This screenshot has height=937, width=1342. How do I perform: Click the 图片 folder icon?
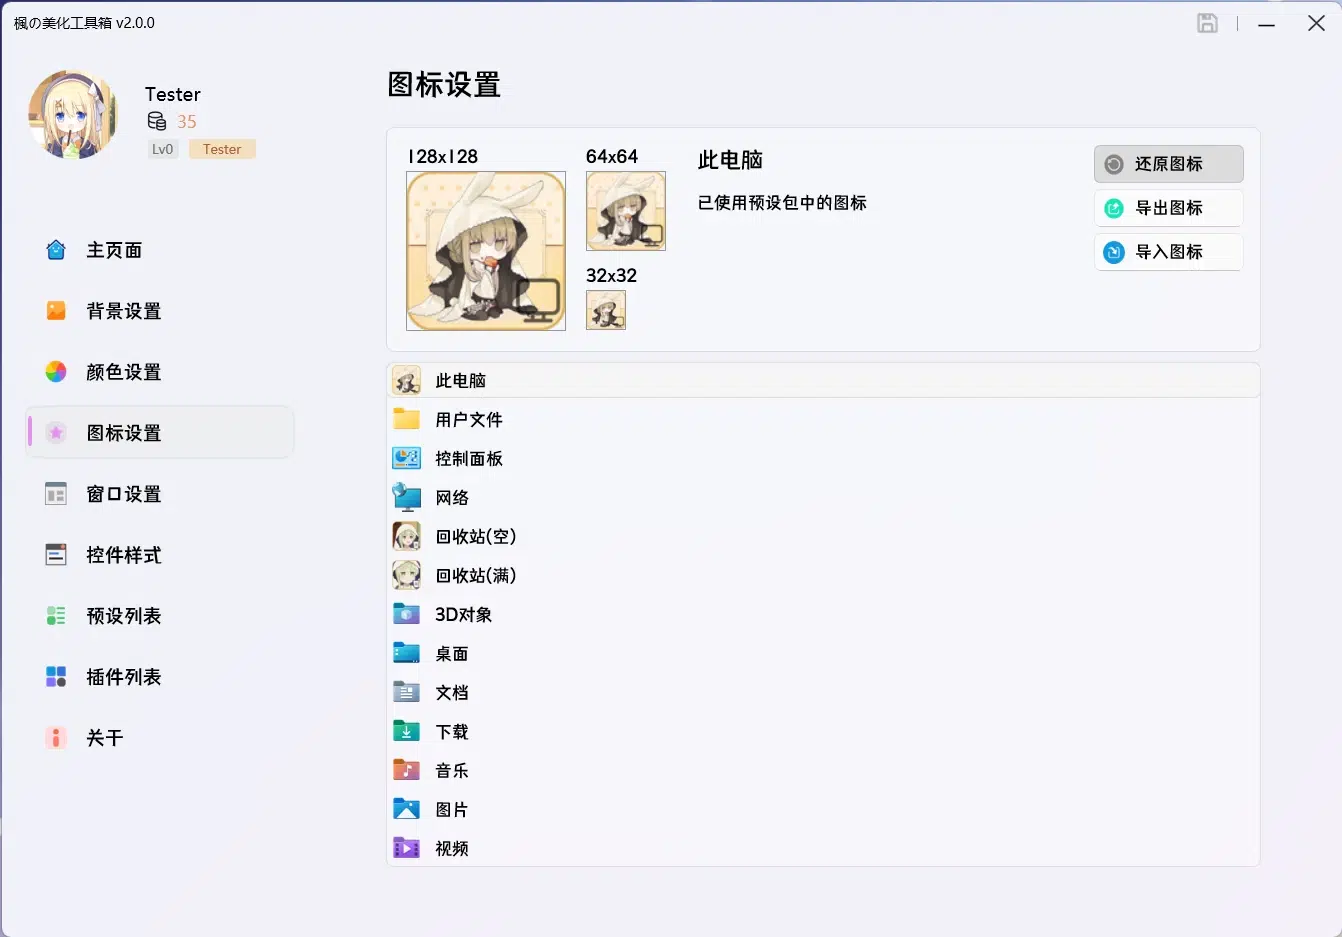click(406, 809)
